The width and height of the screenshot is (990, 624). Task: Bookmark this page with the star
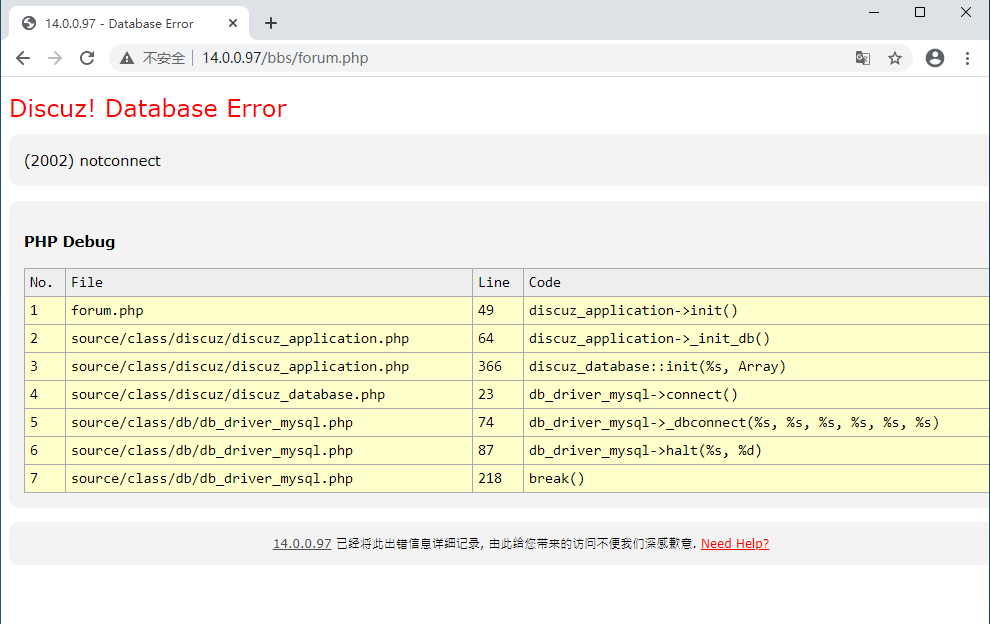(x=895, y=58)
